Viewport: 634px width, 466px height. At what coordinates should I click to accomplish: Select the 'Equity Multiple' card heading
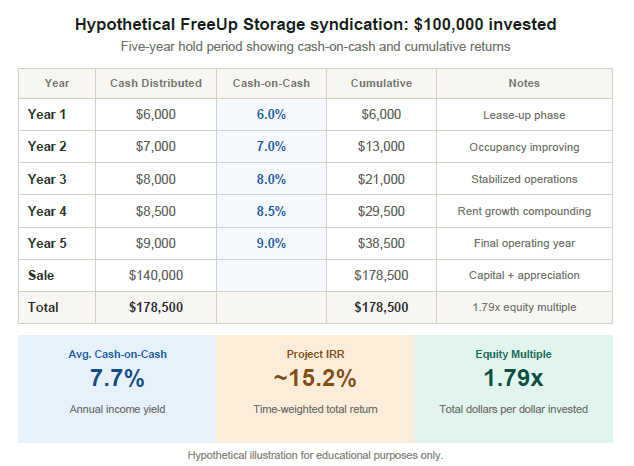click(x=514, y=354)
